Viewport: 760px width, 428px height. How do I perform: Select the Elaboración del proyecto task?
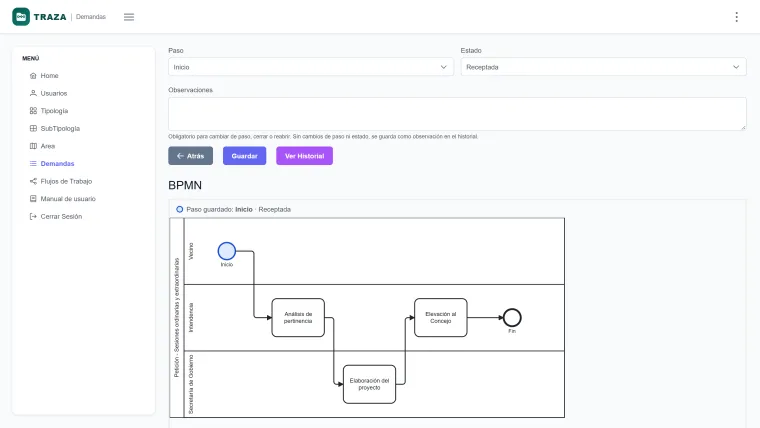click(x=369, y=384)
